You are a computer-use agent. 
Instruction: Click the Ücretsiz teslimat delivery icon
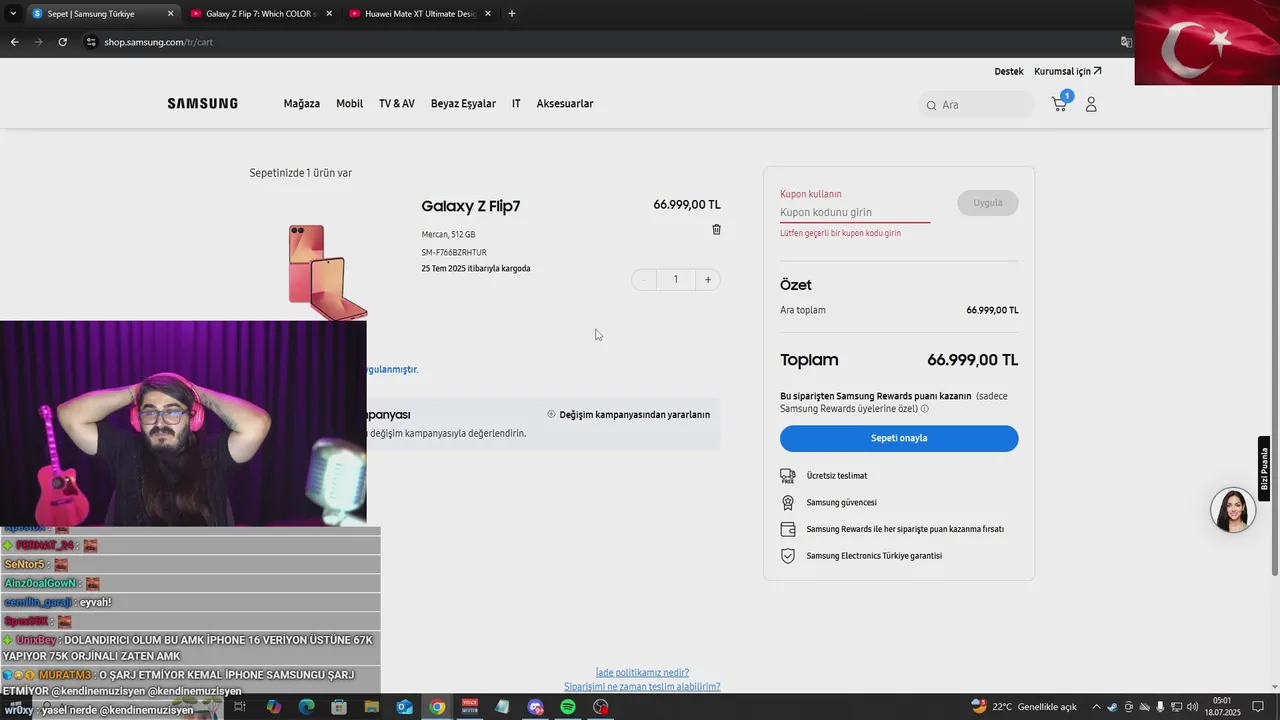click(x=788, y=476)
